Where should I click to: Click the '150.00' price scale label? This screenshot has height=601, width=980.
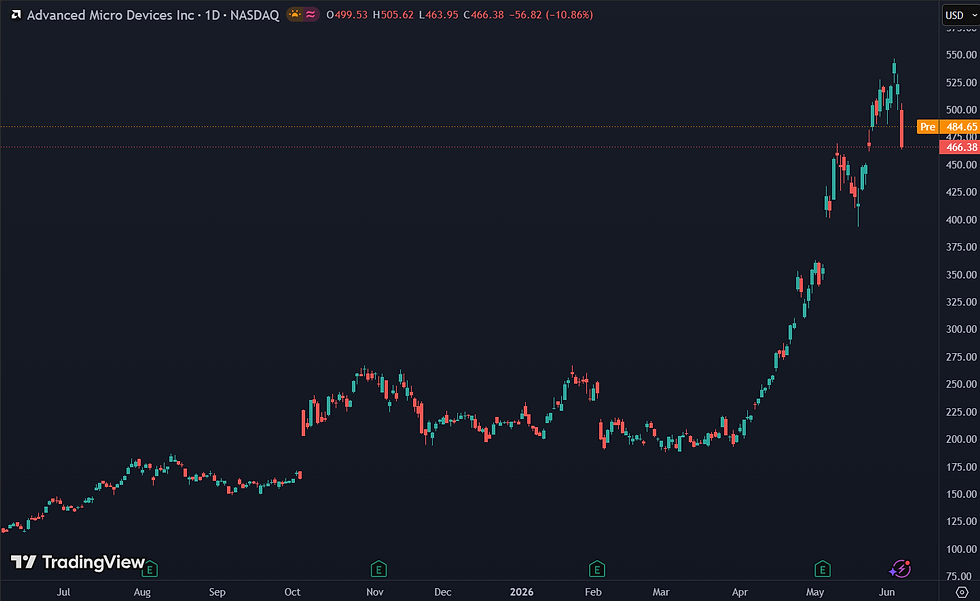pyautogui.click(x=961, y=494)
